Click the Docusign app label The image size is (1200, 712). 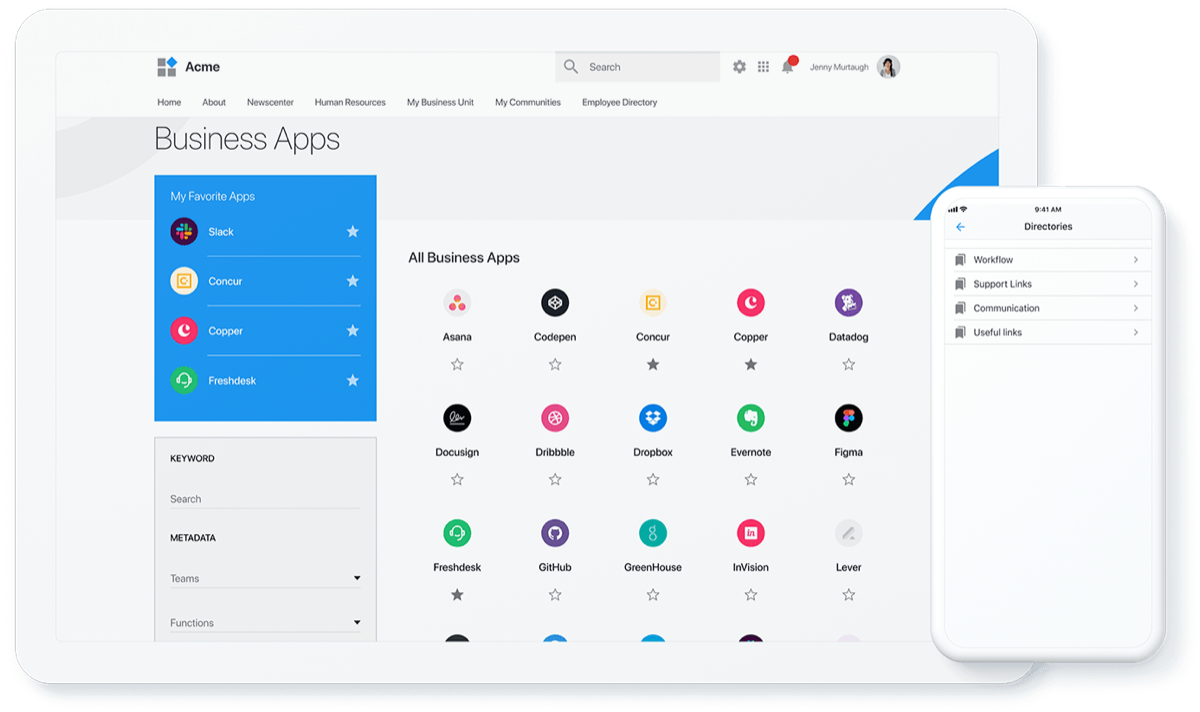[x=457, y=452]
